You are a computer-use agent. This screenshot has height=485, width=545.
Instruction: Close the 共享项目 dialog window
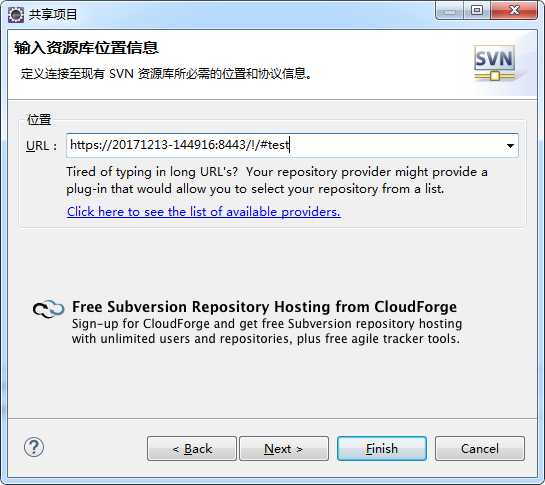pos(514,11)
